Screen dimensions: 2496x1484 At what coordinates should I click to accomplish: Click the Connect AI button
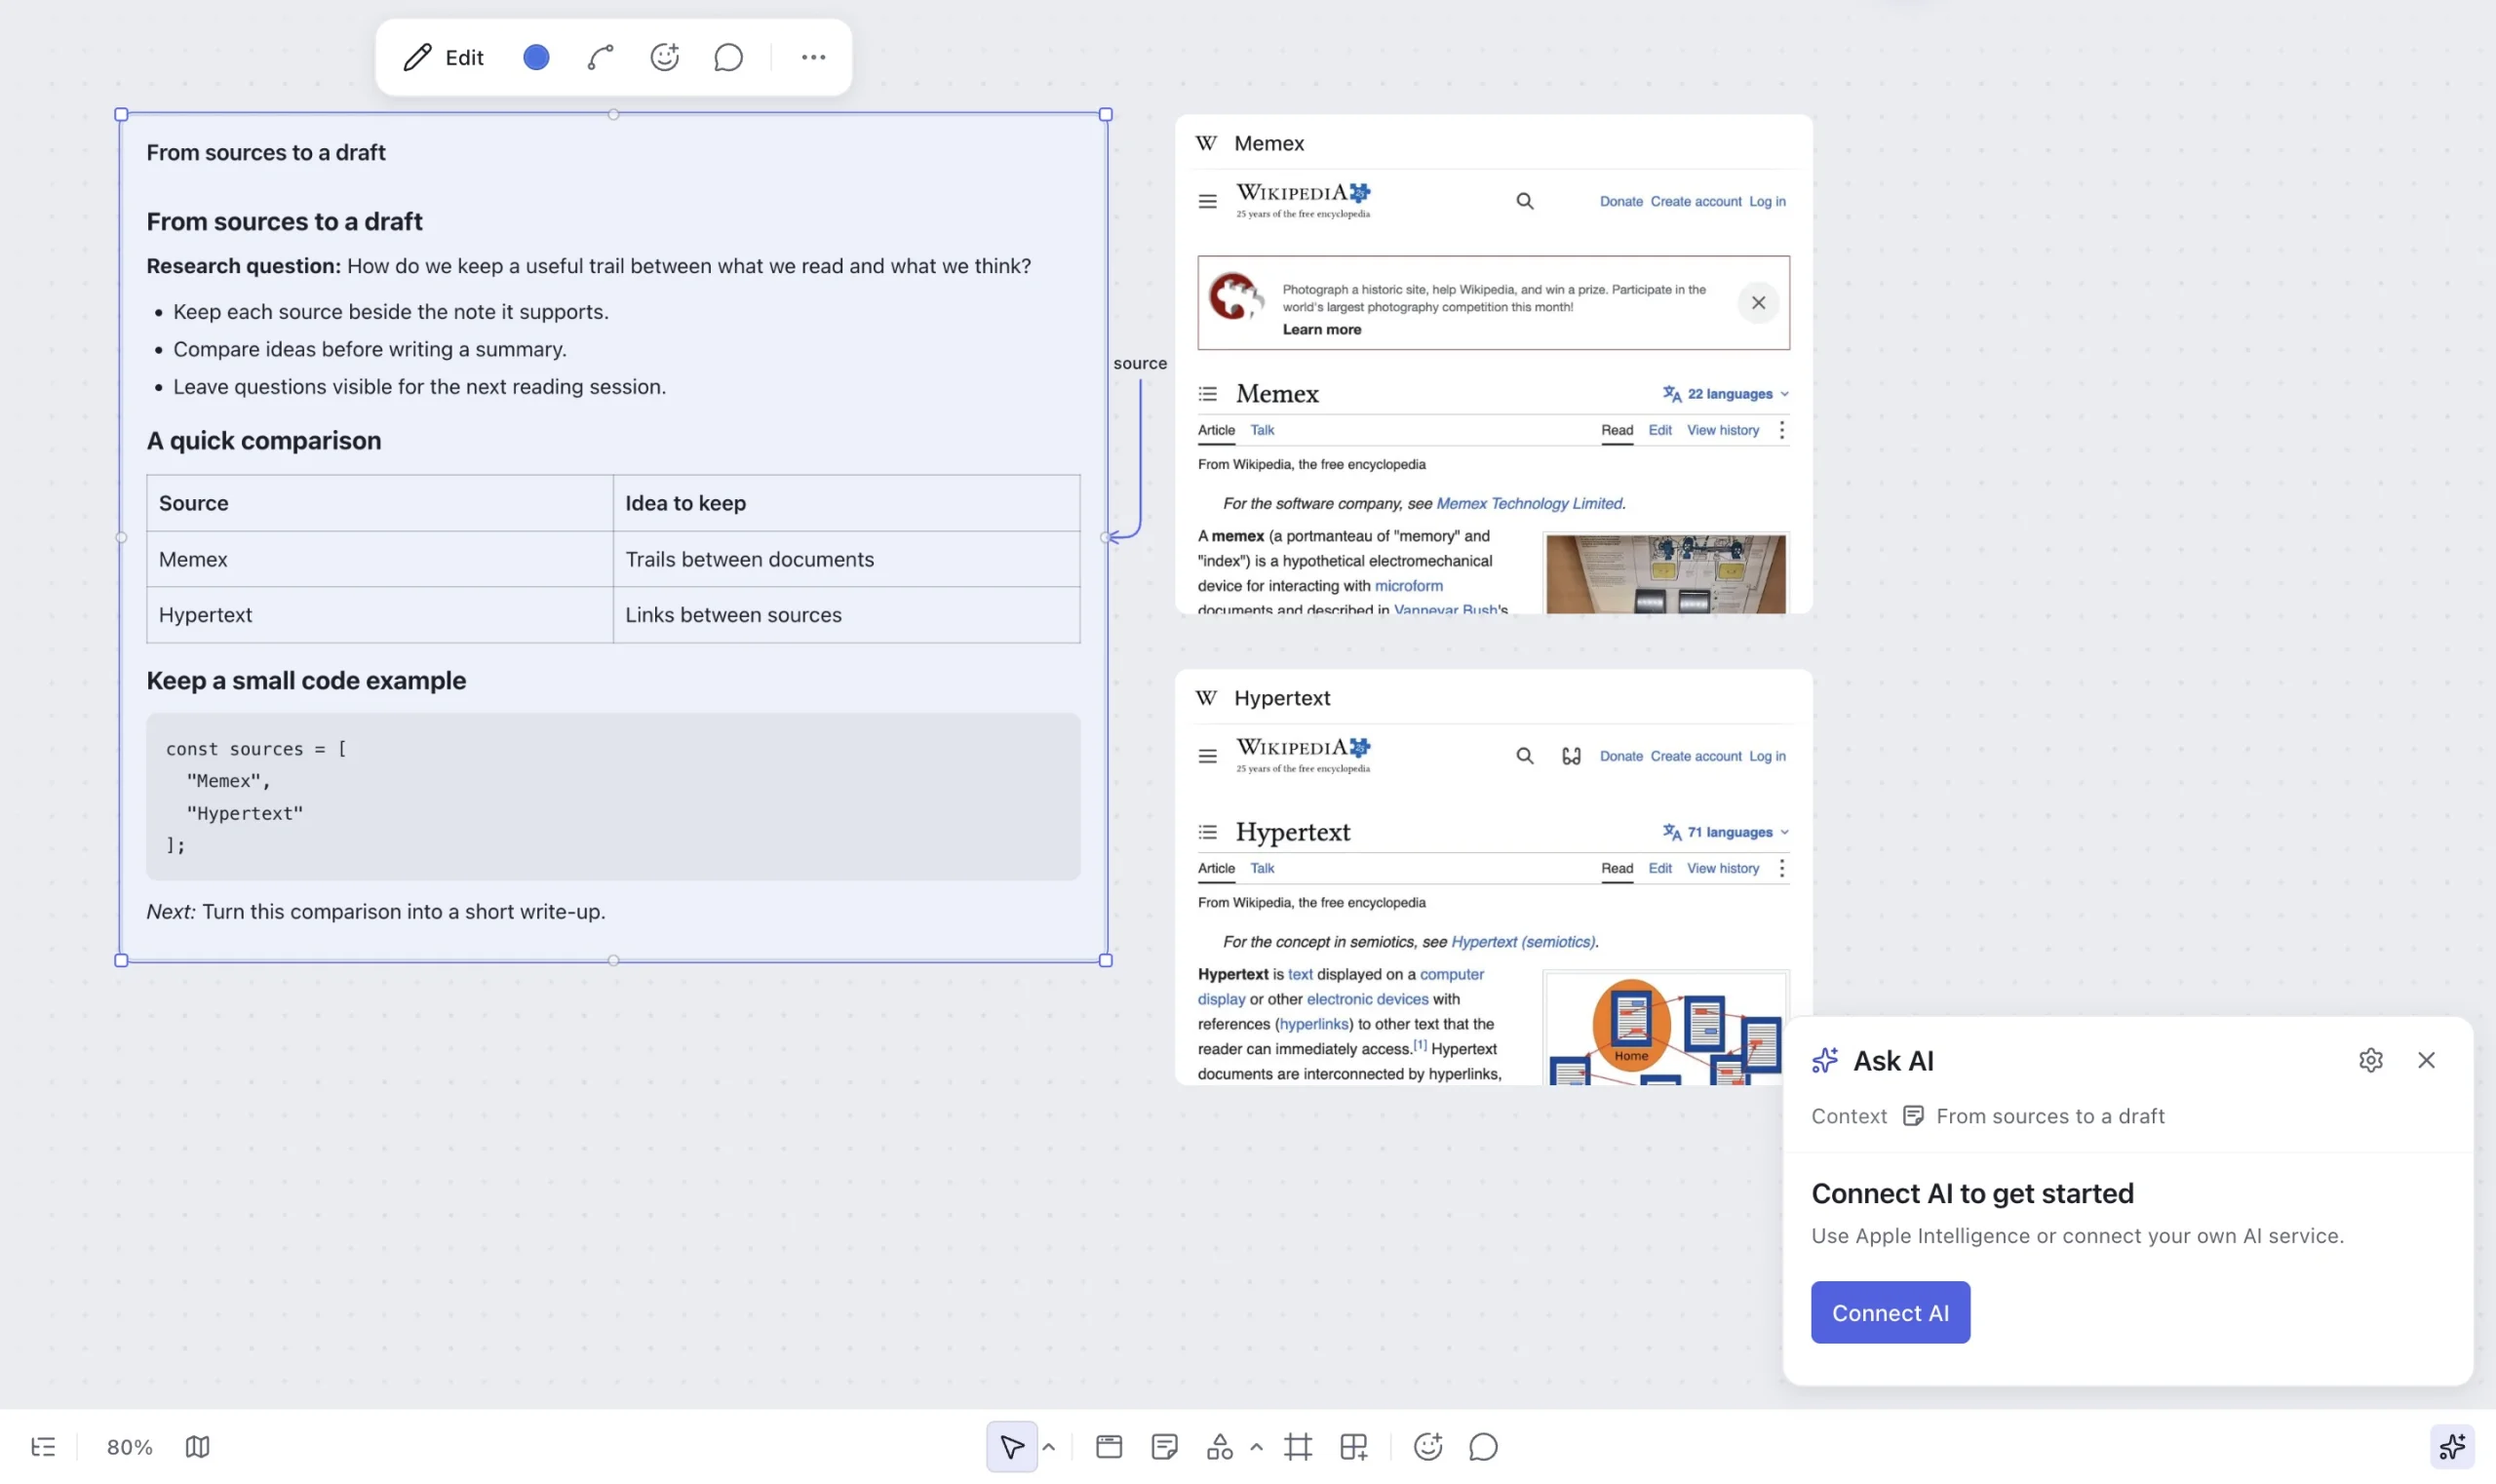1890,1312
